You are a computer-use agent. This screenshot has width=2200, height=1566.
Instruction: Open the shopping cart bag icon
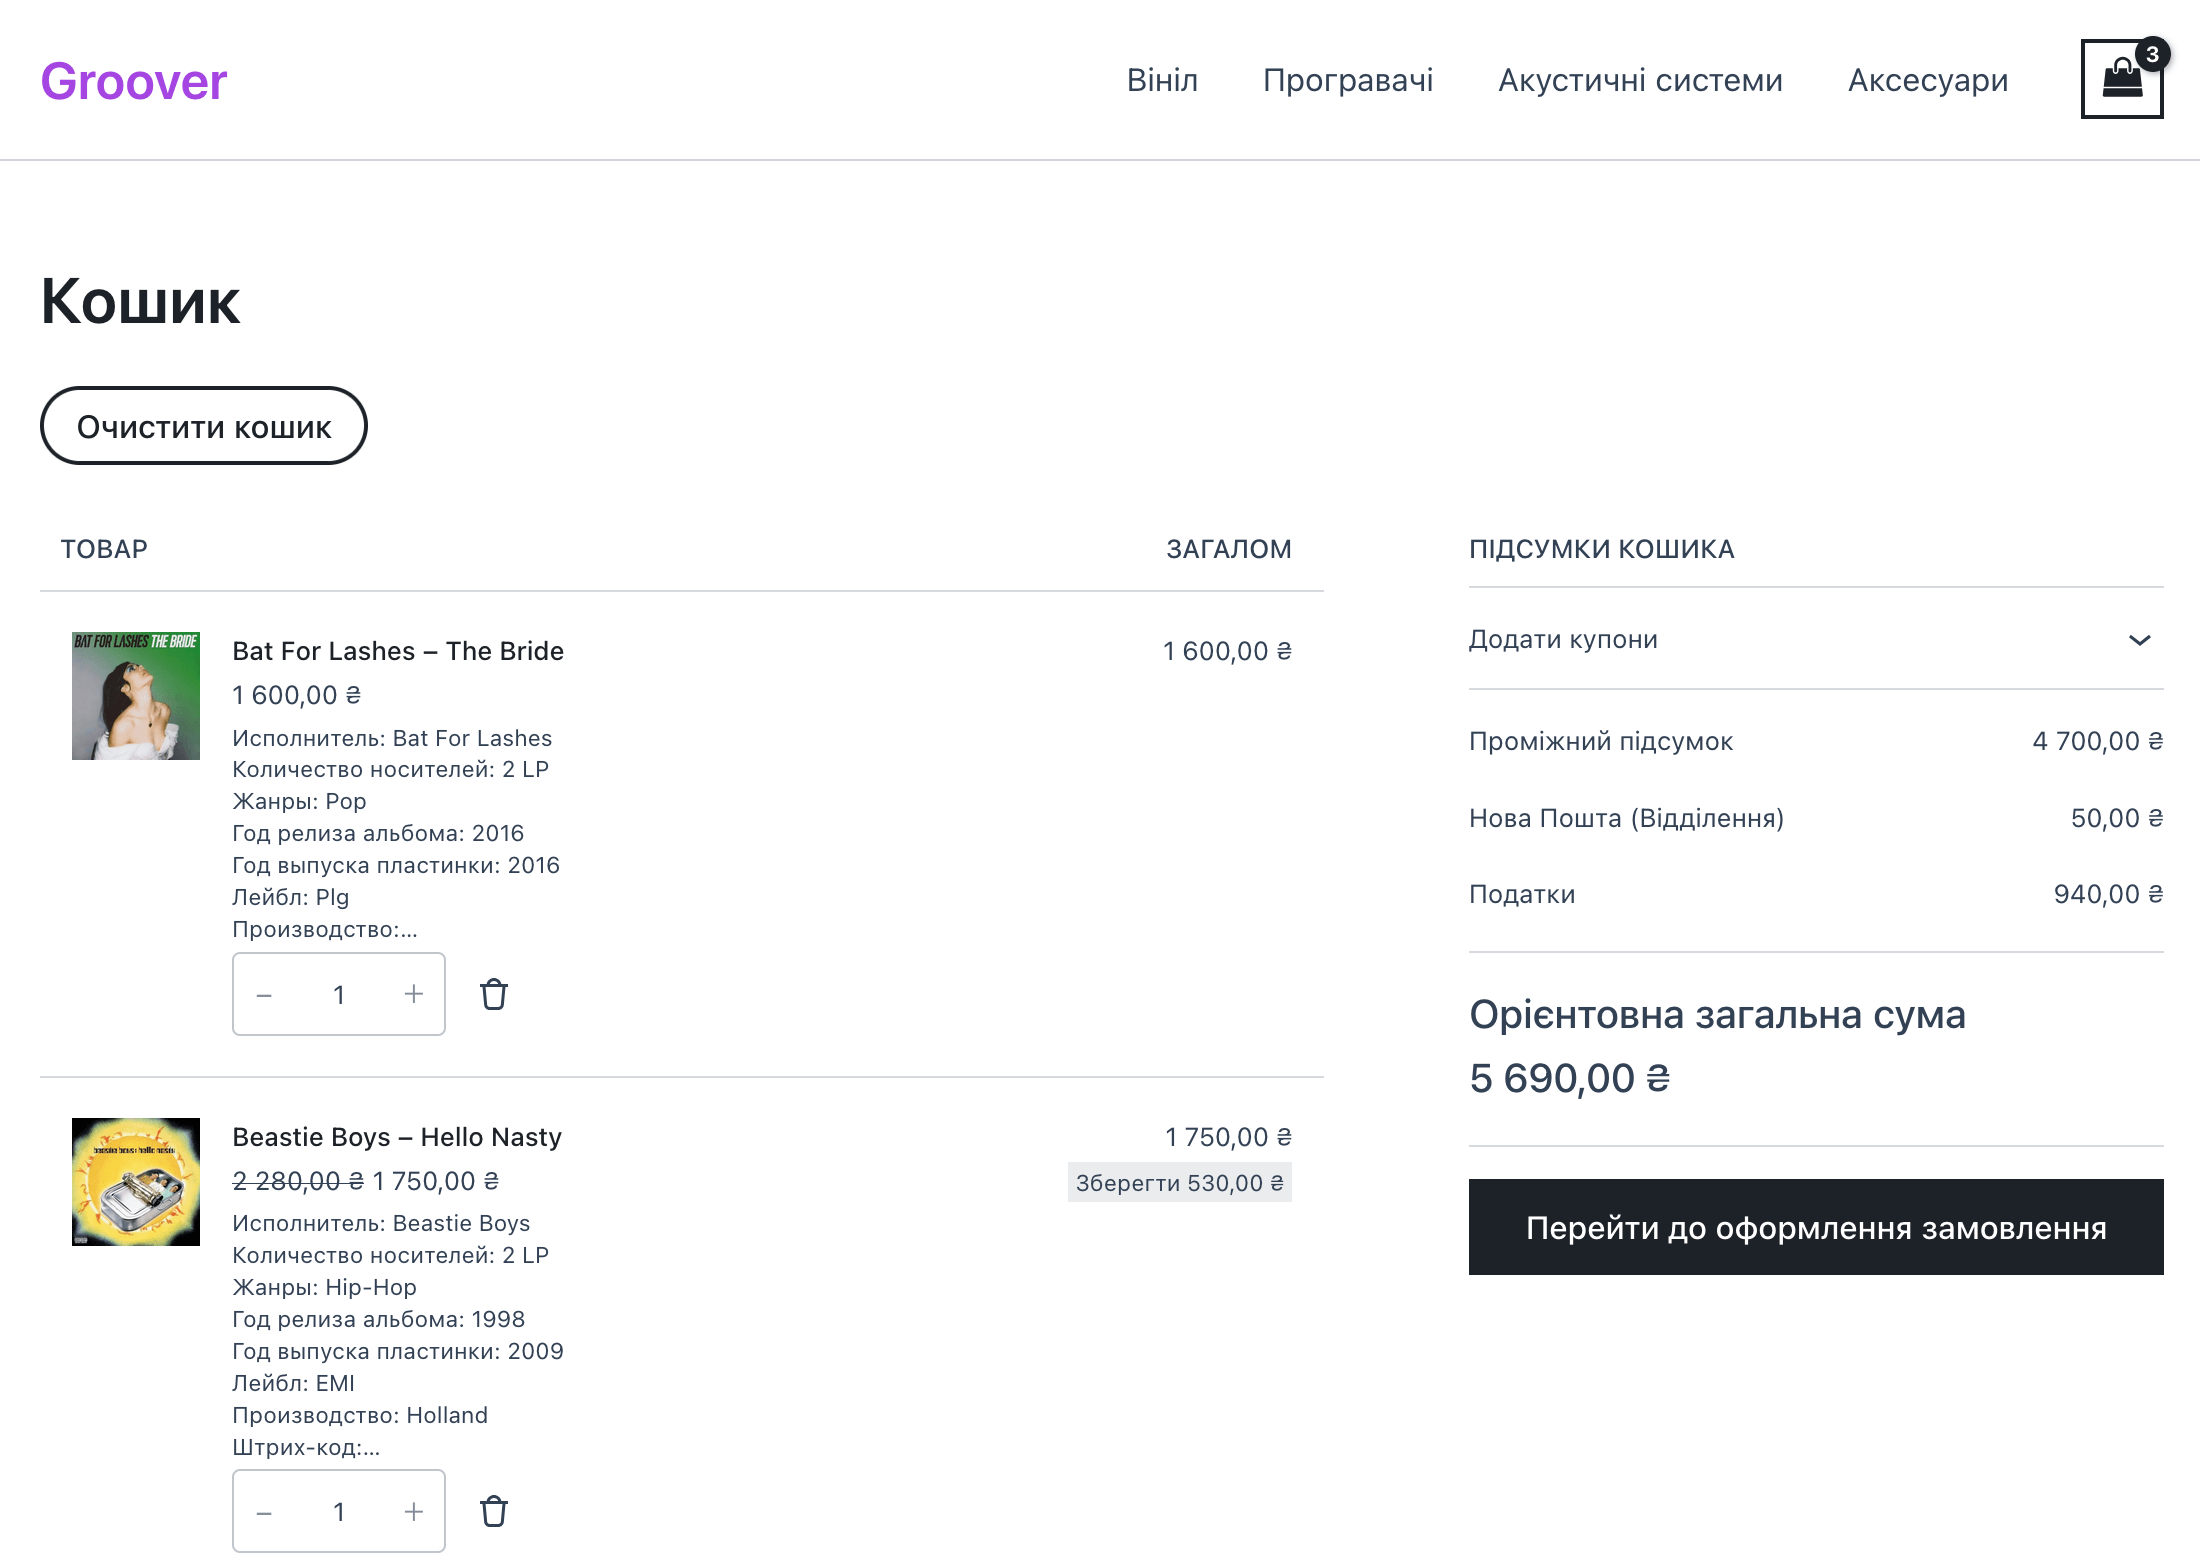coord(2122,79)
